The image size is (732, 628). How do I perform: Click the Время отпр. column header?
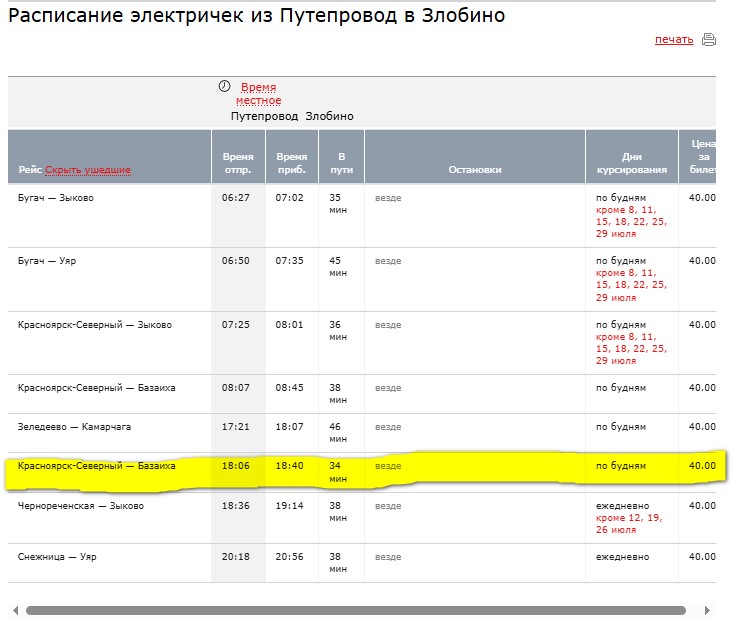click(x=238, y=163)
